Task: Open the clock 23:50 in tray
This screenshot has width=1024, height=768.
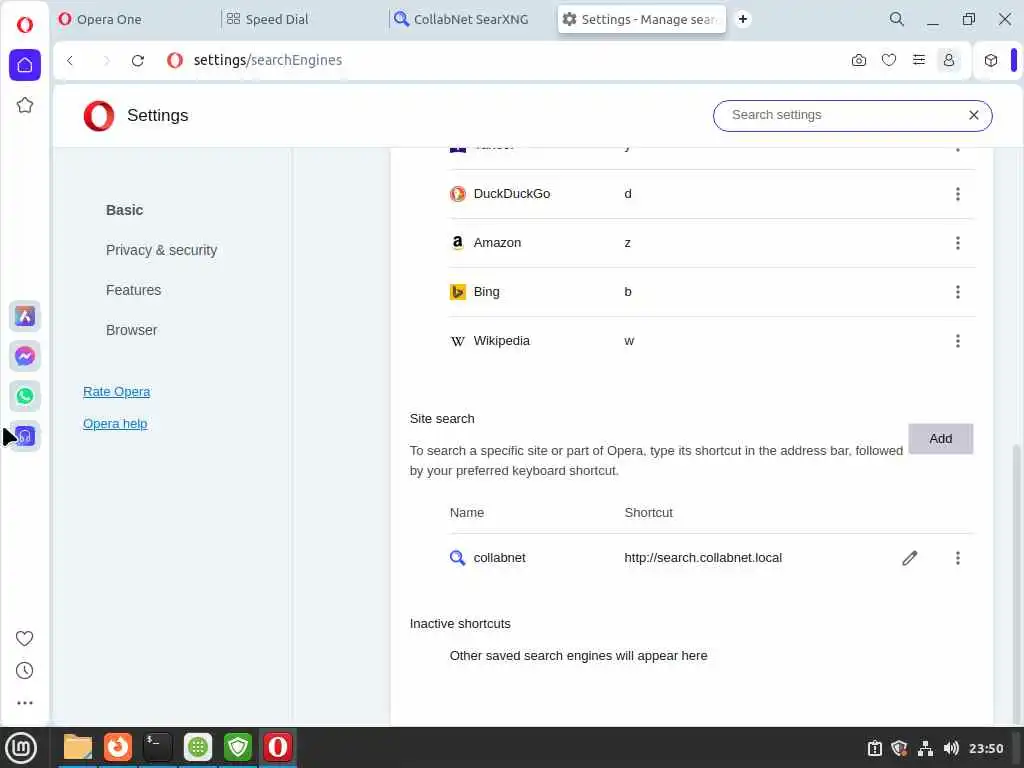Action: (985, 748)
